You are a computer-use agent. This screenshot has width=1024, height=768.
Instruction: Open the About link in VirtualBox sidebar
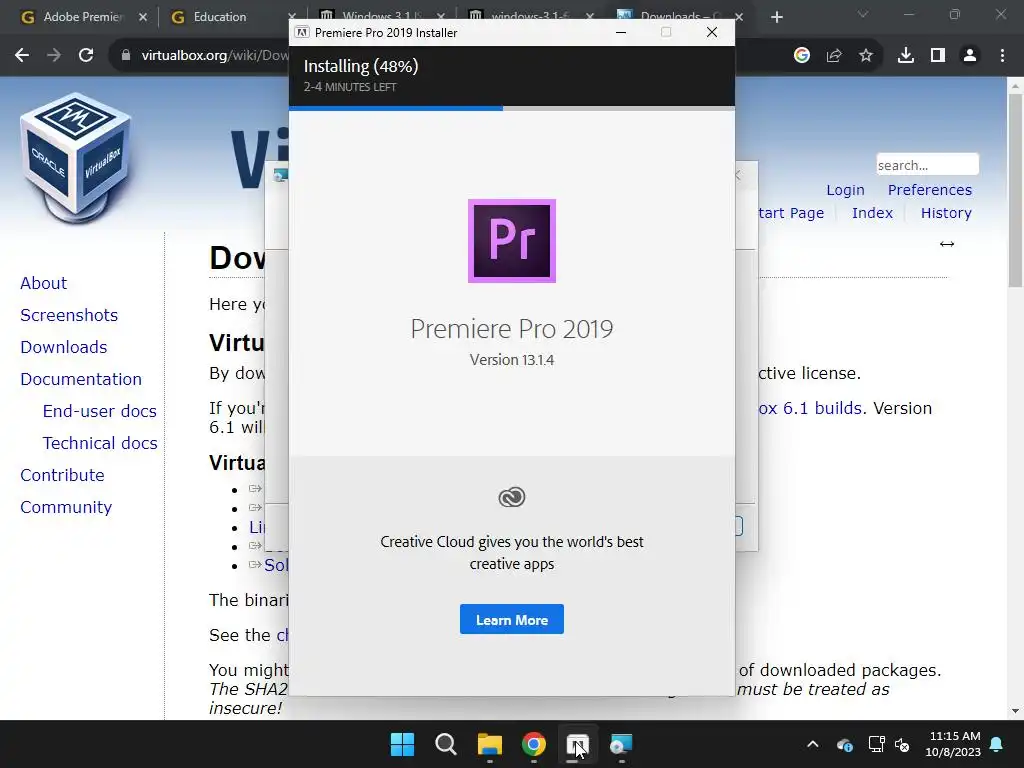pyautogui.click(x=43, y=283)
